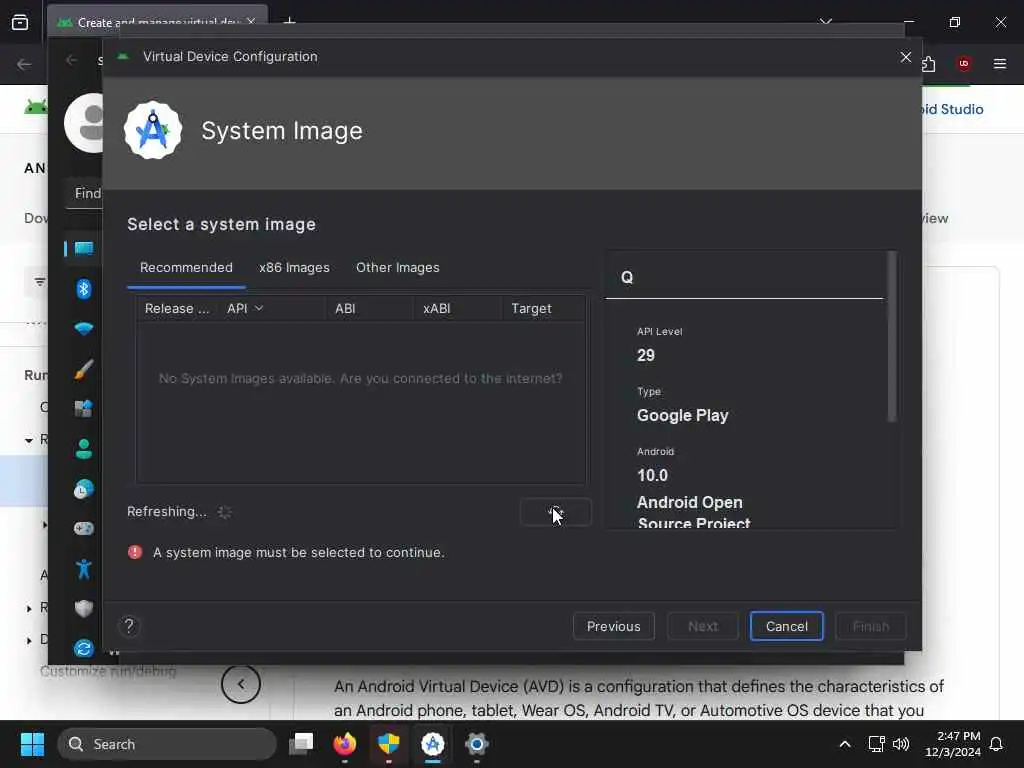
Task: Open notifications bell icon
Action: point(996,744)
